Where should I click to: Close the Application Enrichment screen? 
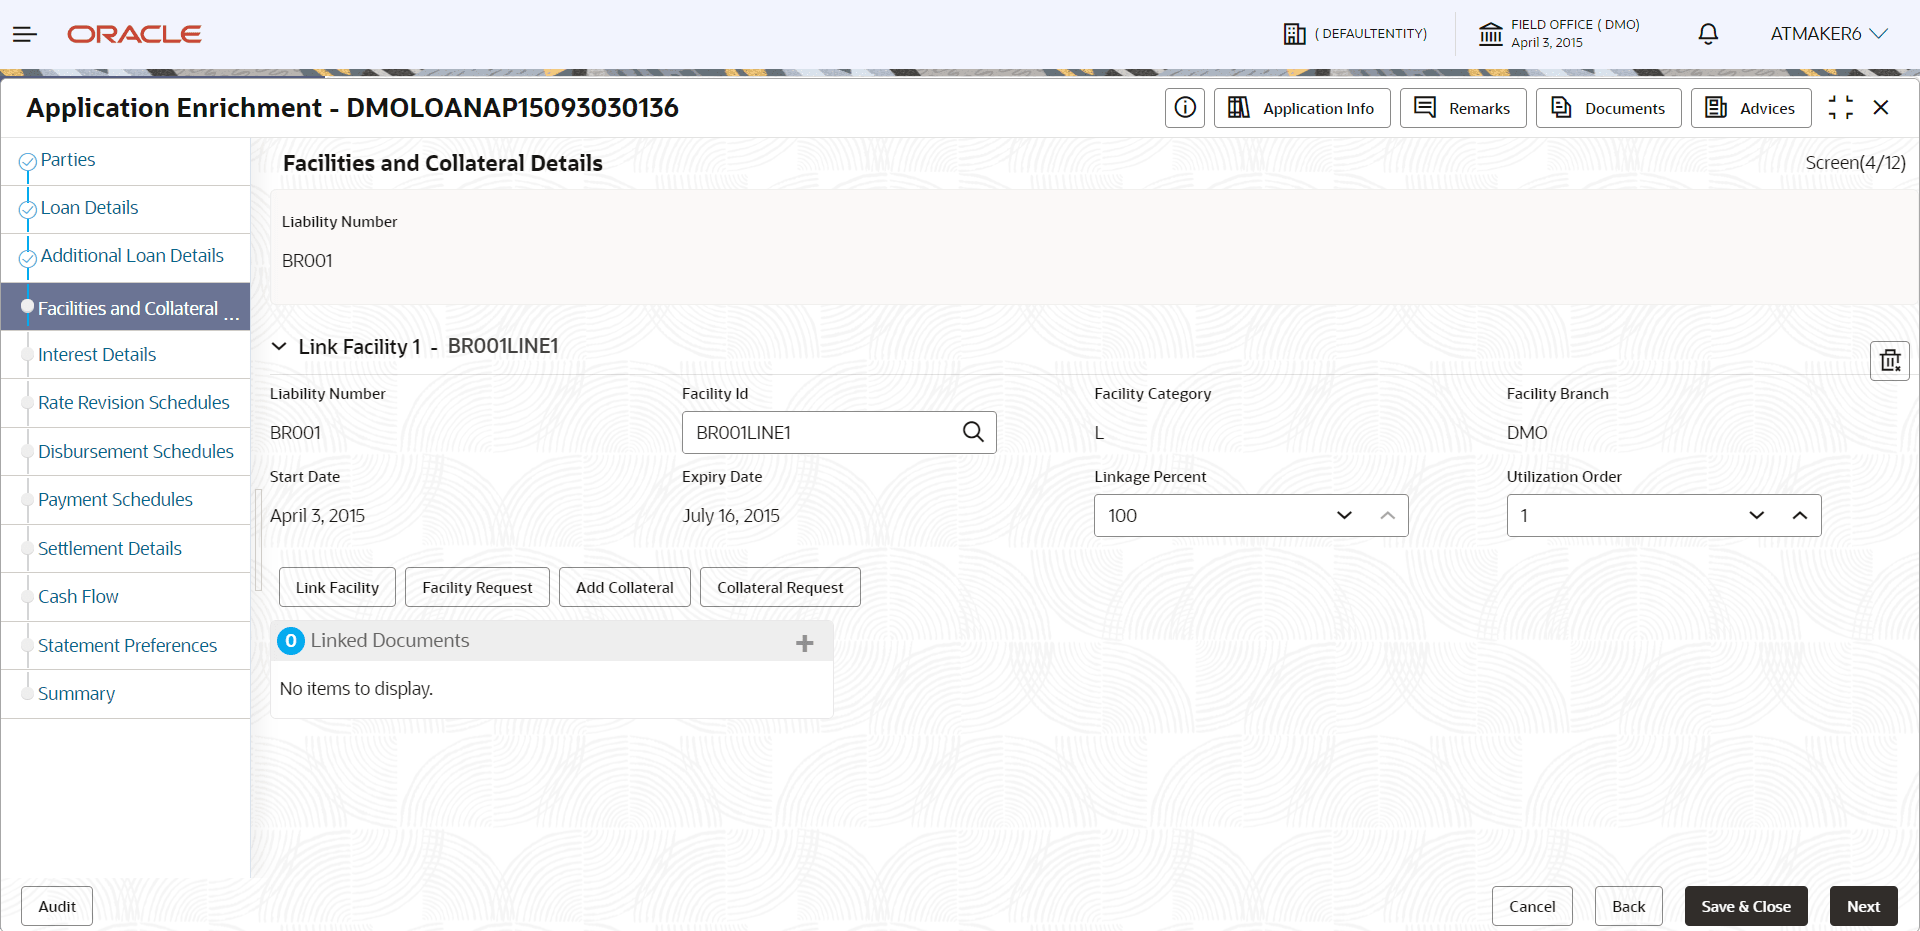coord(1881,108)
